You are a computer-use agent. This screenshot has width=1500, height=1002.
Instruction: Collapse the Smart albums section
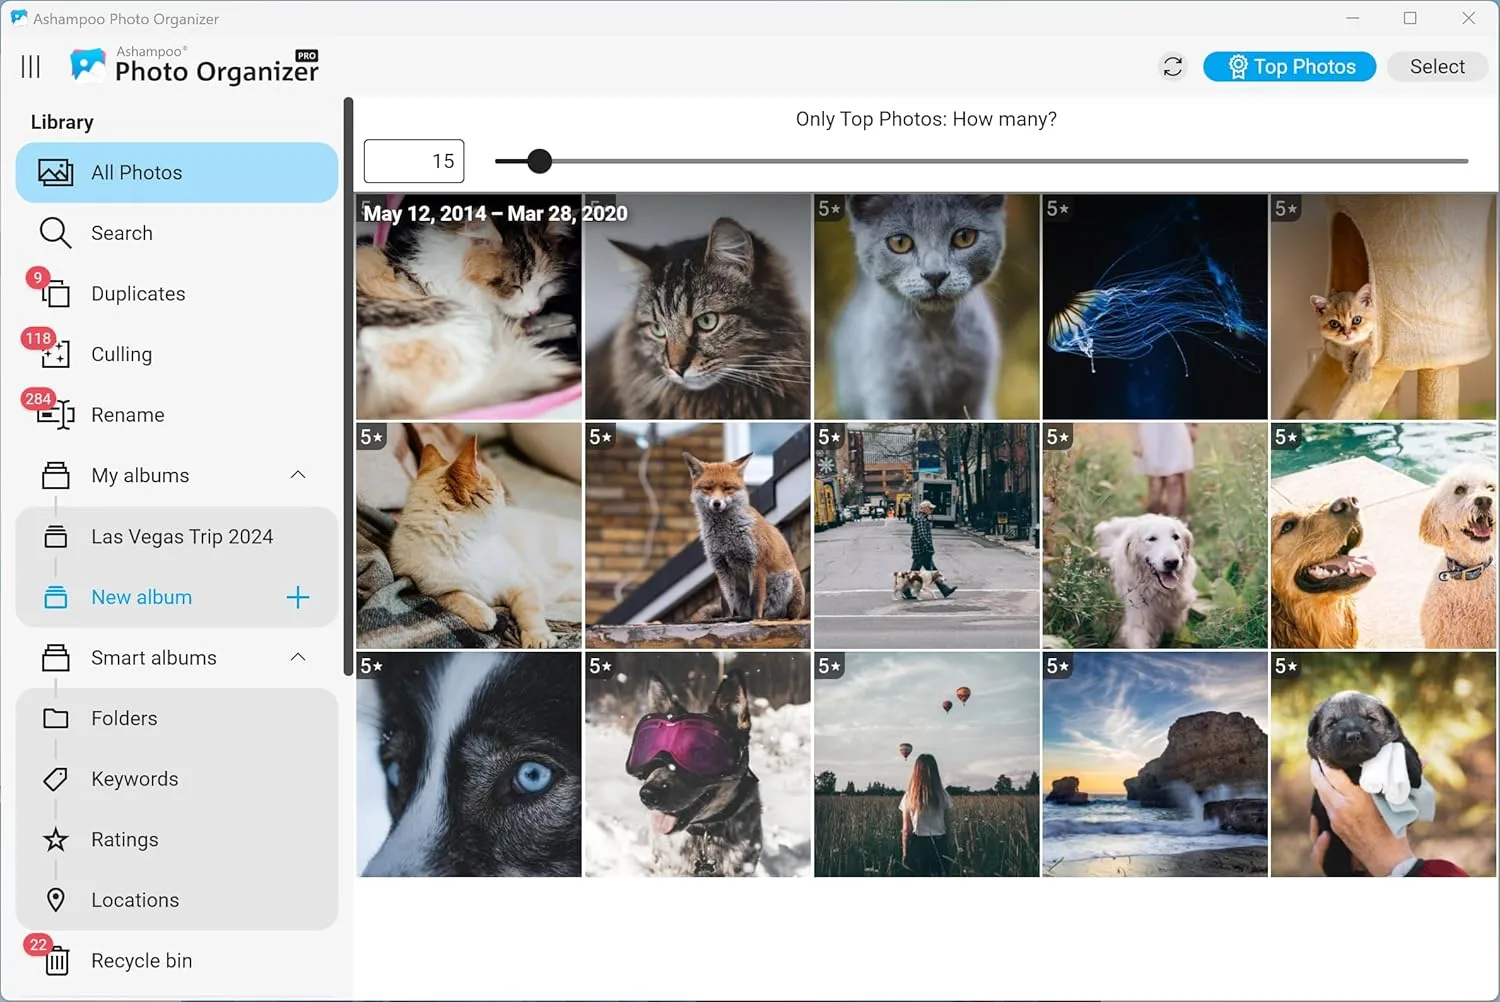[297, 657]
